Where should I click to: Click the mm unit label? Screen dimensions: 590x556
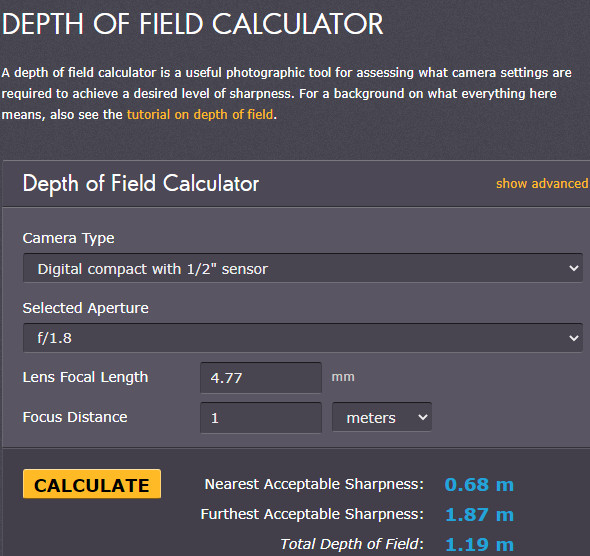343,377
